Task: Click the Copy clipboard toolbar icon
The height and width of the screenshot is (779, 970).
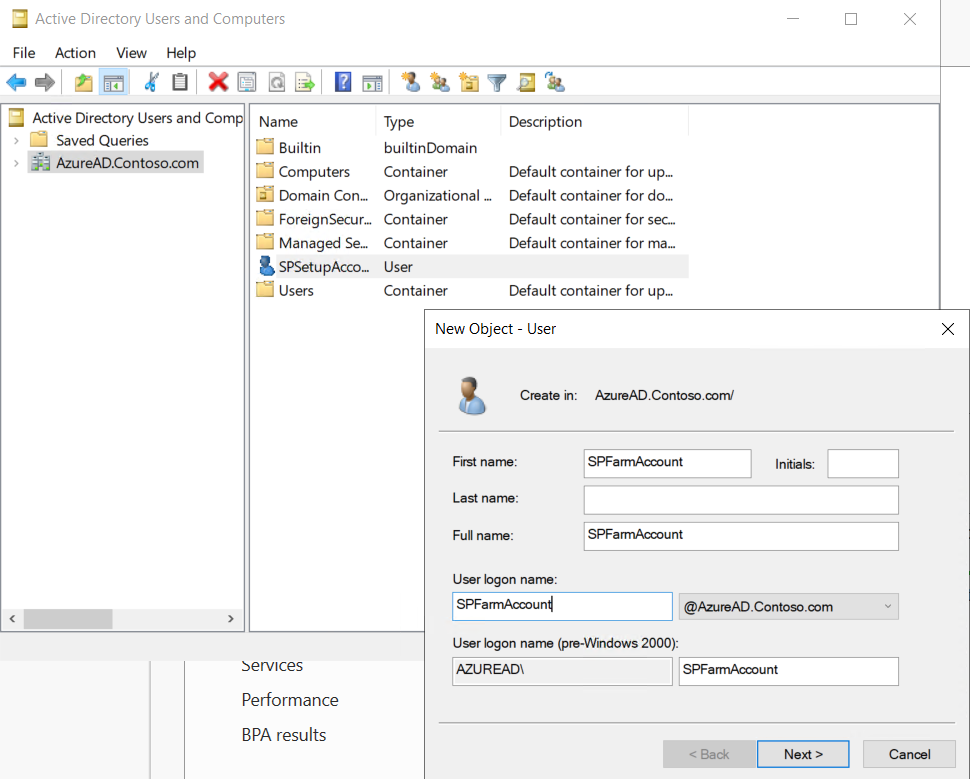Action: tap(179, 82)
